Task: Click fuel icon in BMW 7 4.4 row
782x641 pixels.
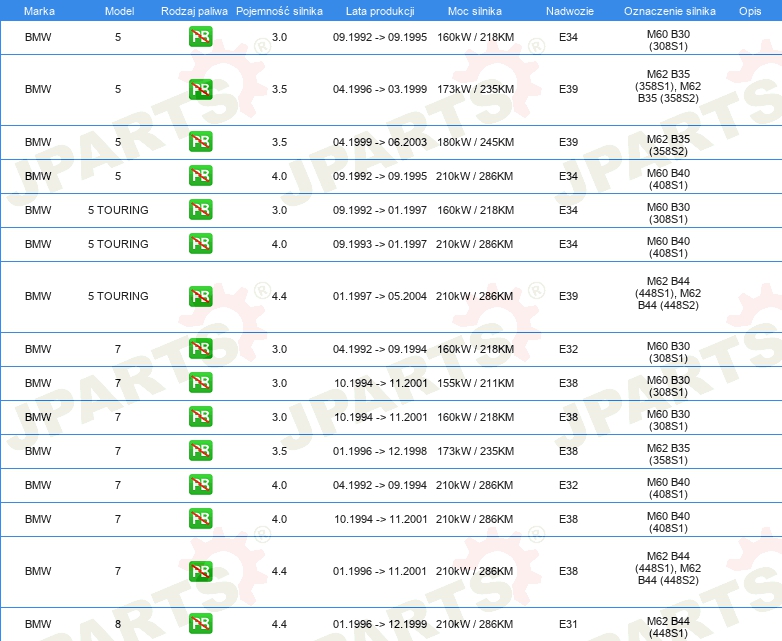Action: pyautogui.click(x=200, y=572)
